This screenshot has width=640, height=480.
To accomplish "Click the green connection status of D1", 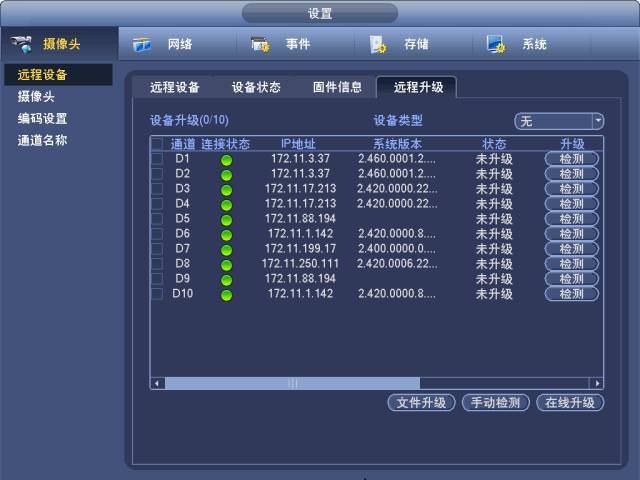I will (226, 159).
